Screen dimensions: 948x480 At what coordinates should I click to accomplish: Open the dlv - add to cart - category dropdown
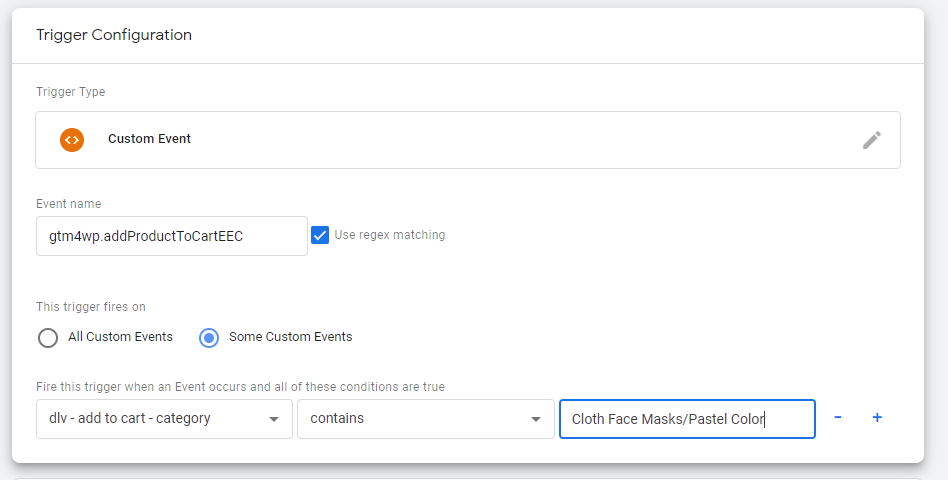pos(164,418)
